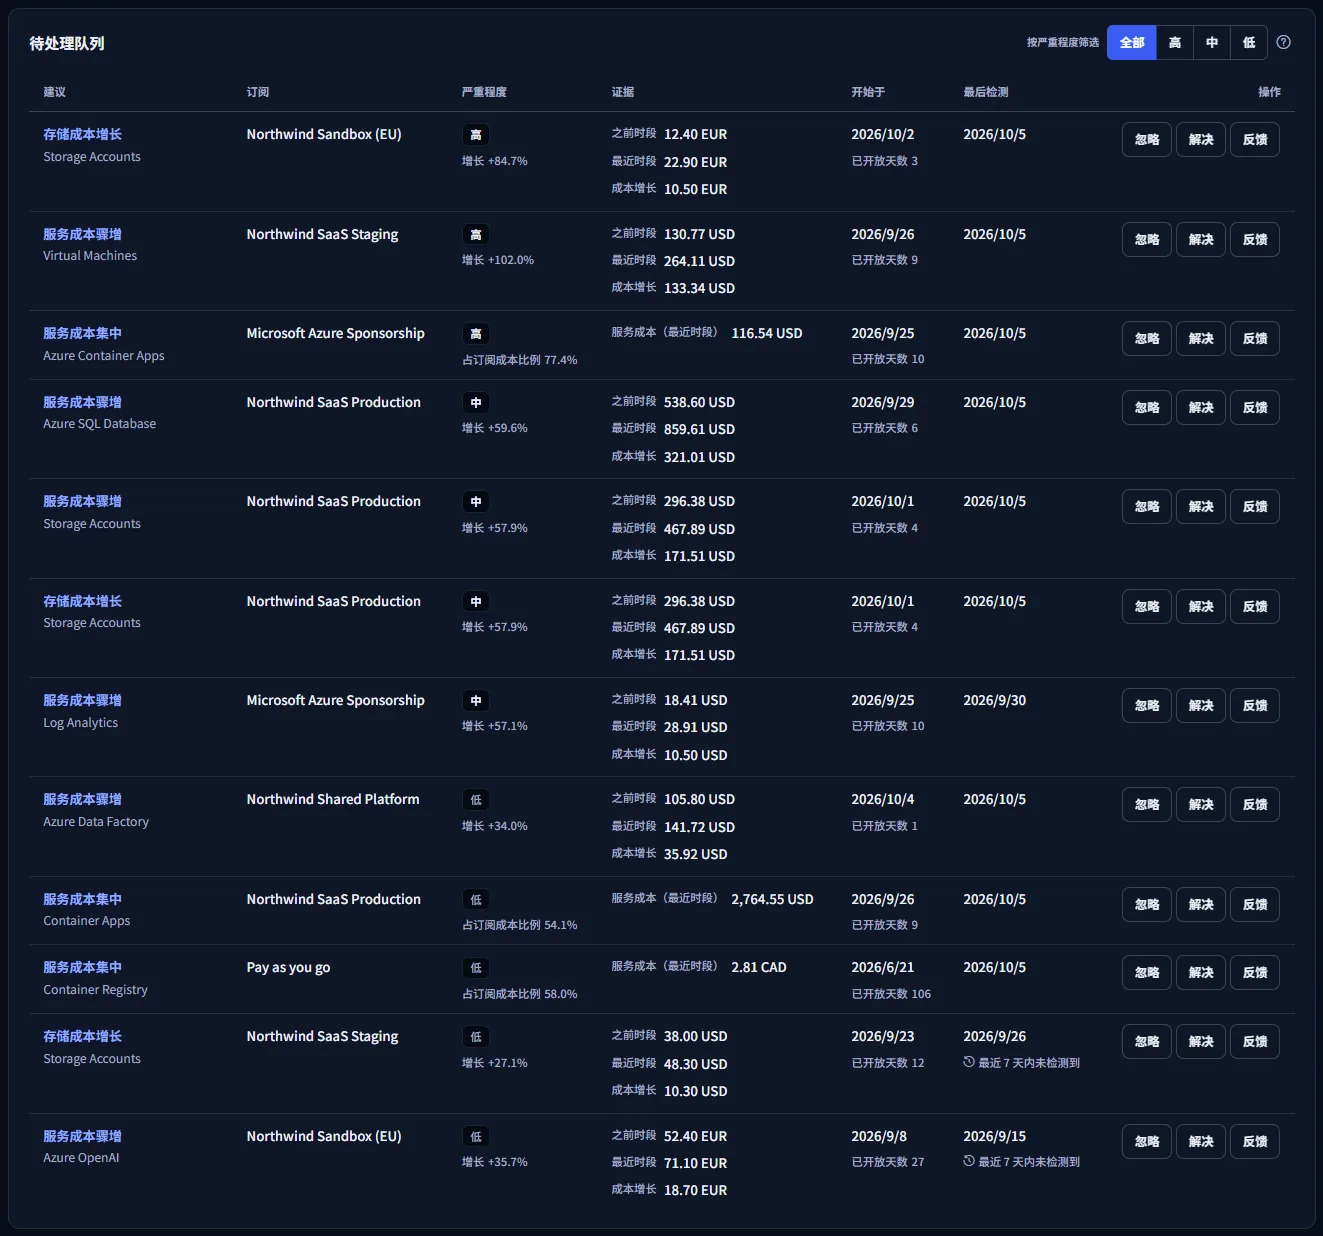Viewport: 1323px width, 1236px height.
Task: Click 解决 in the Azure SQL Database row
Action: [x=1201, y=408]
